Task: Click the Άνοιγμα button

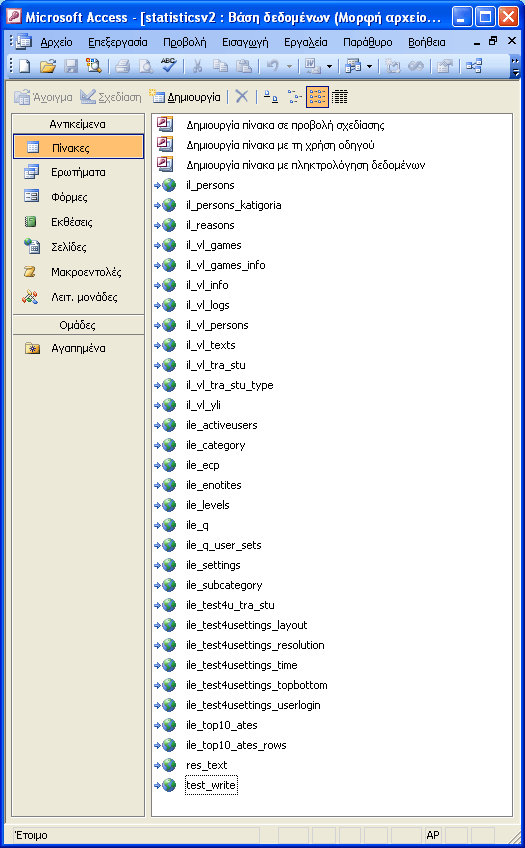Action: point(43,97)
